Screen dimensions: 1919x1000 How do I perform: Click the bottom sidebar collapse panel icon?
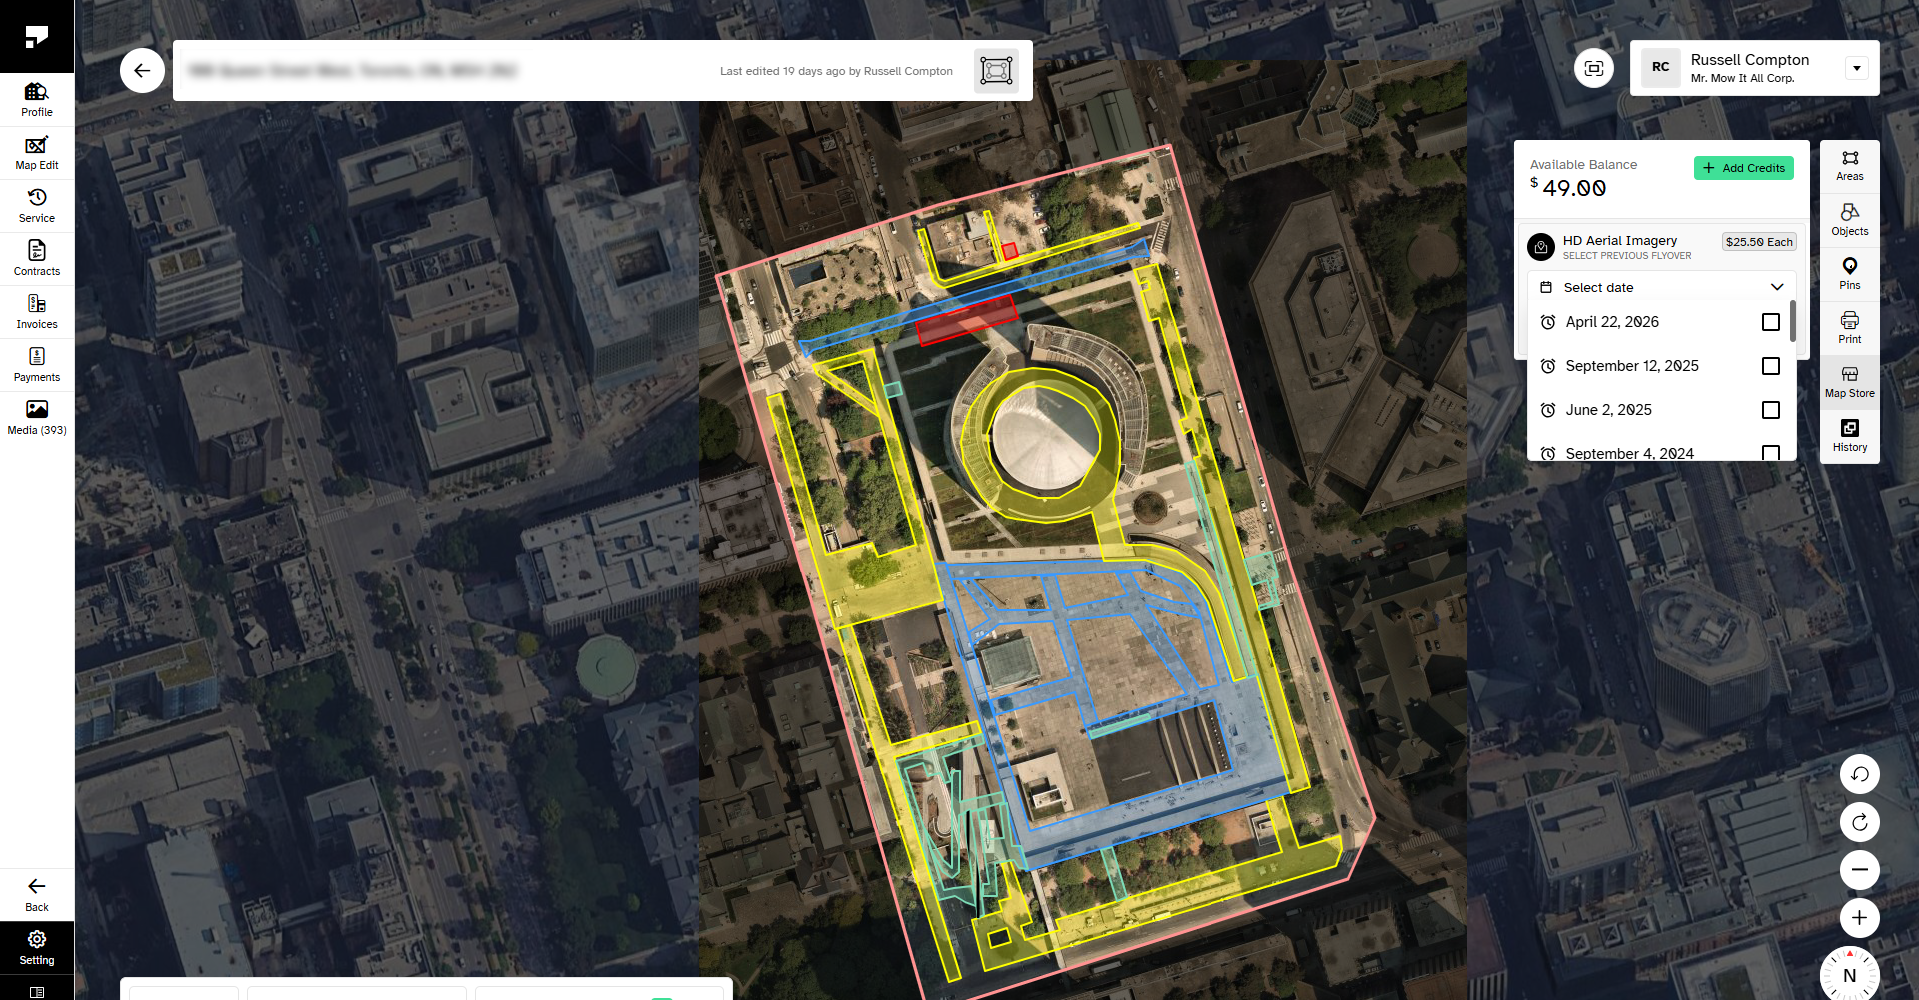[37, 991]
